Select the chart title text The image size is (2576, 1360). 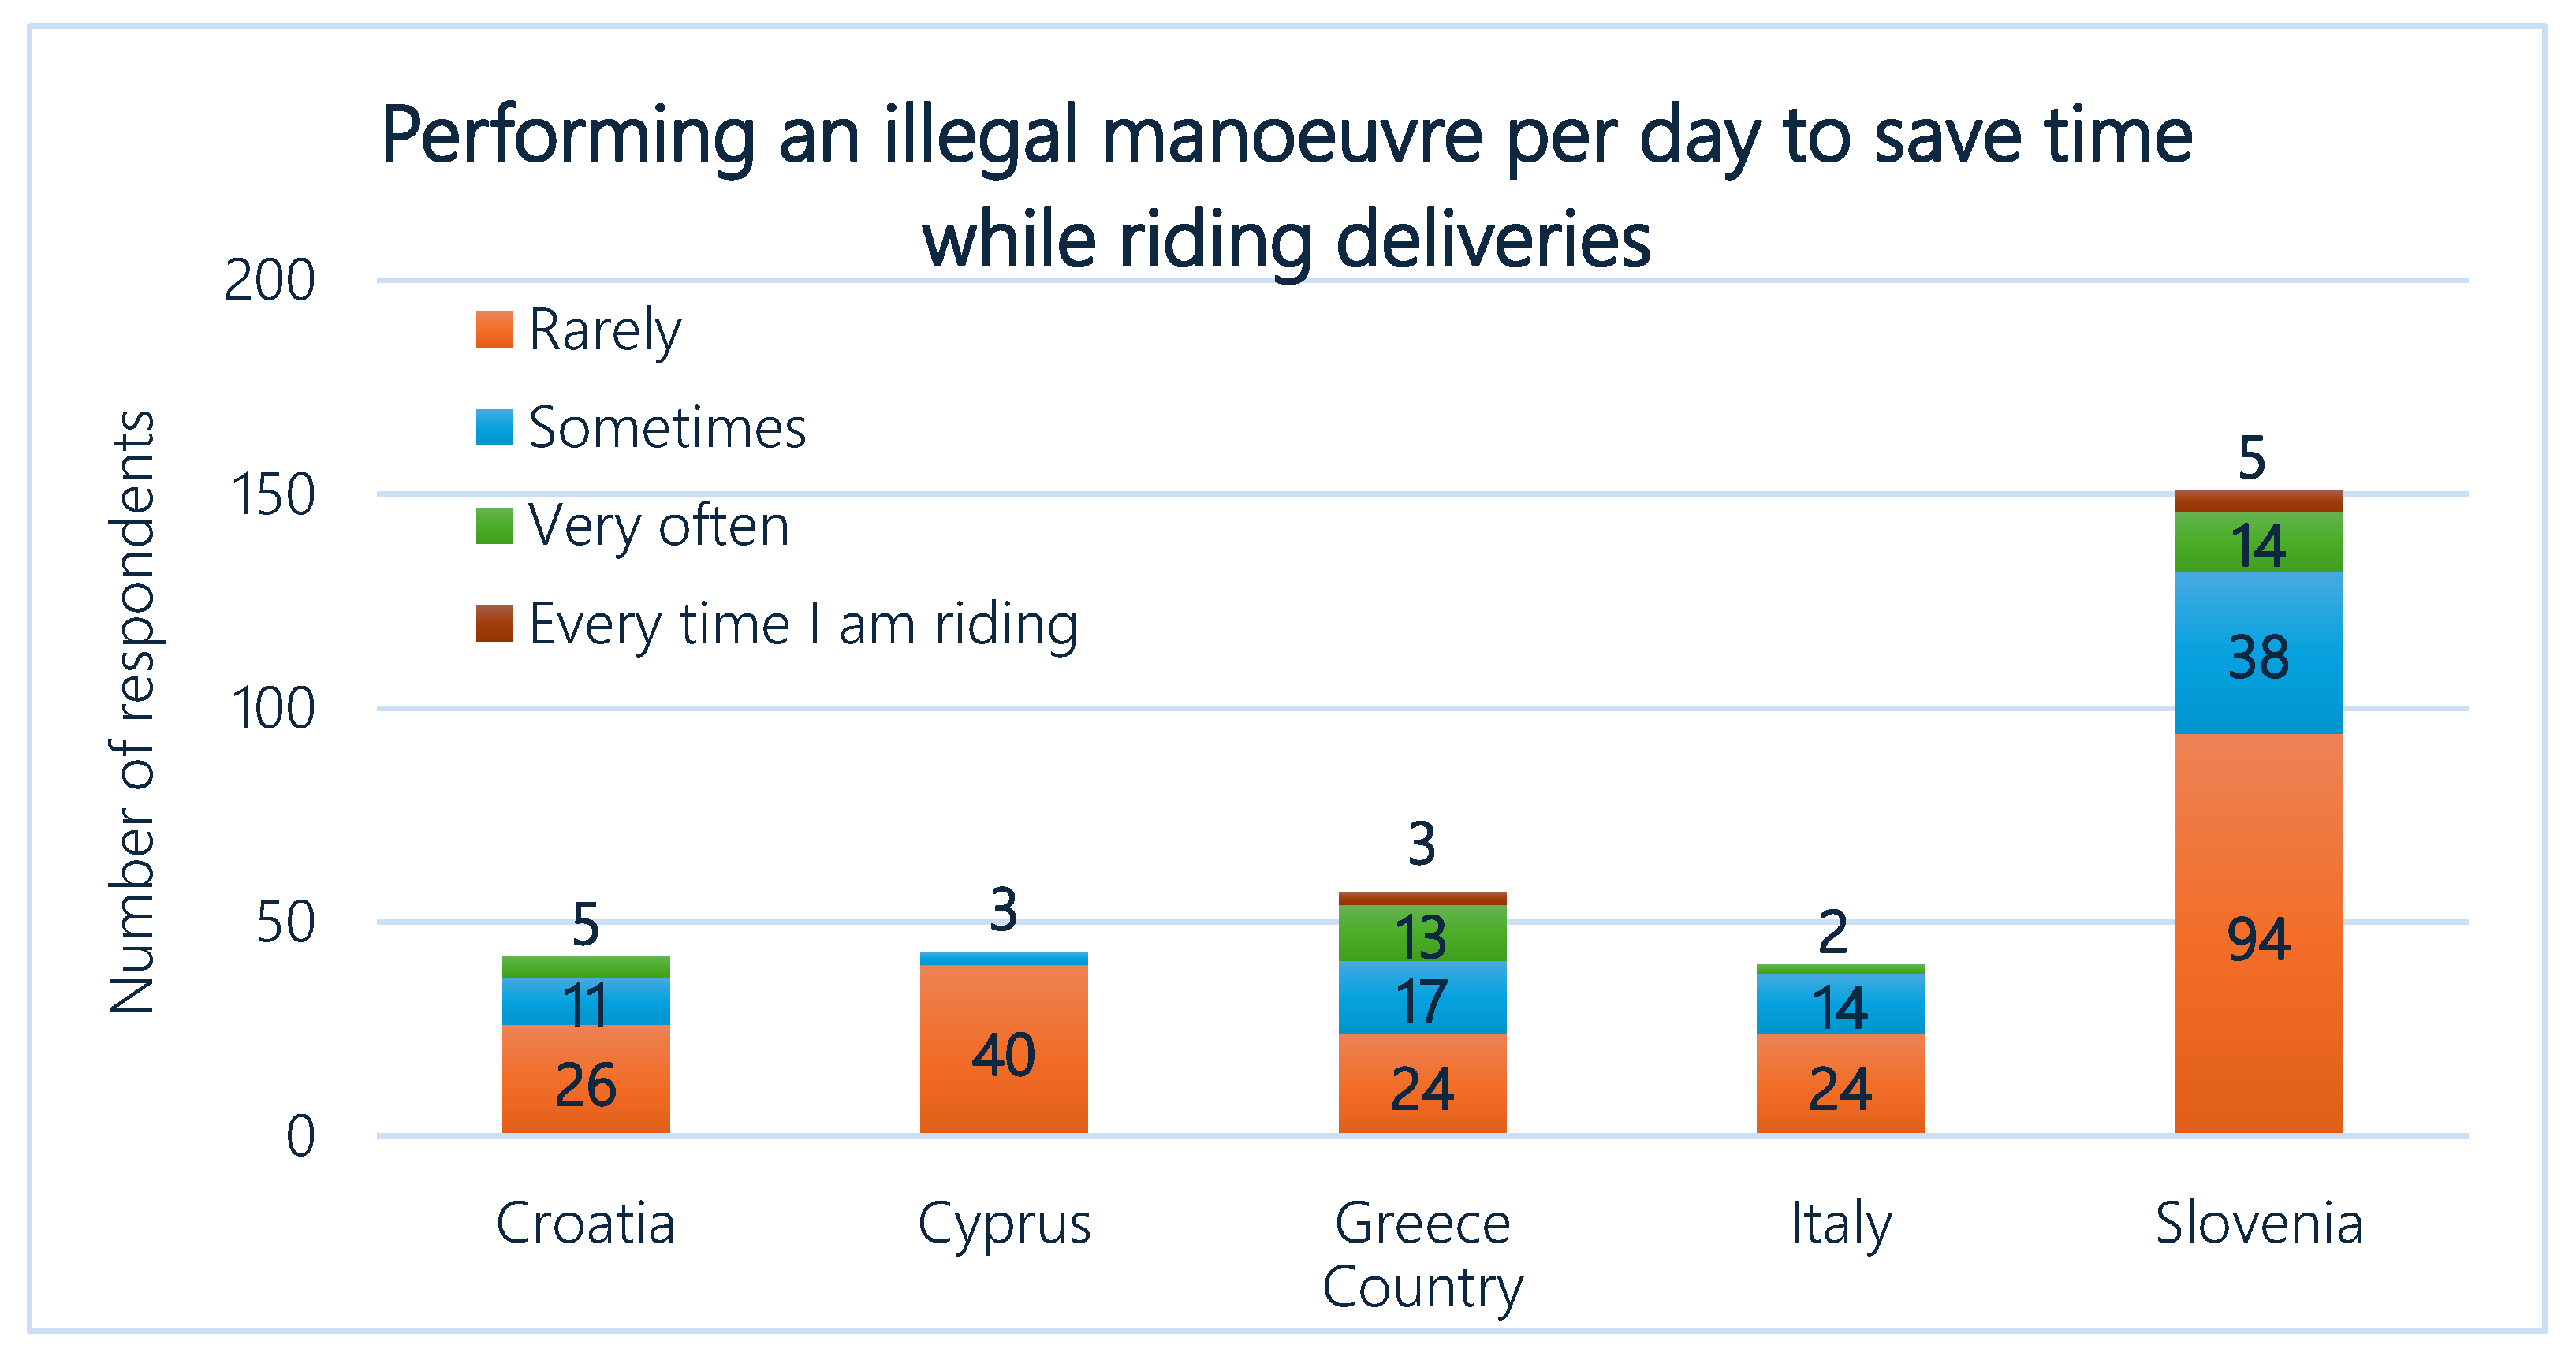(1287, 187)
